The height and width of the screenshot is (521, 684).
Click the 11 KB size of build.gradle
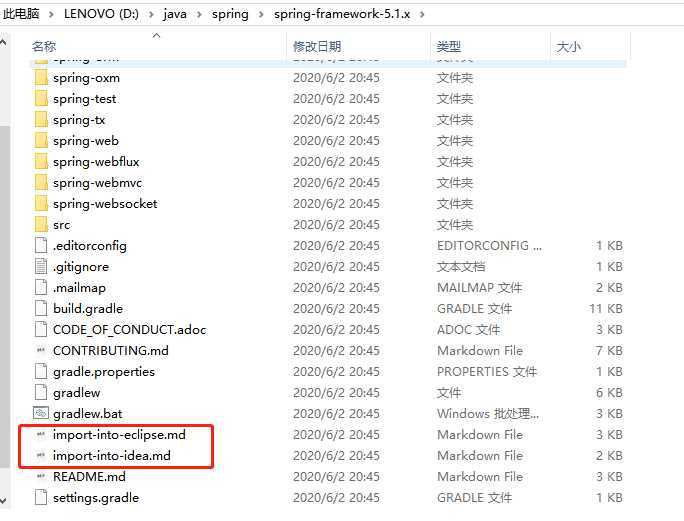605,308
